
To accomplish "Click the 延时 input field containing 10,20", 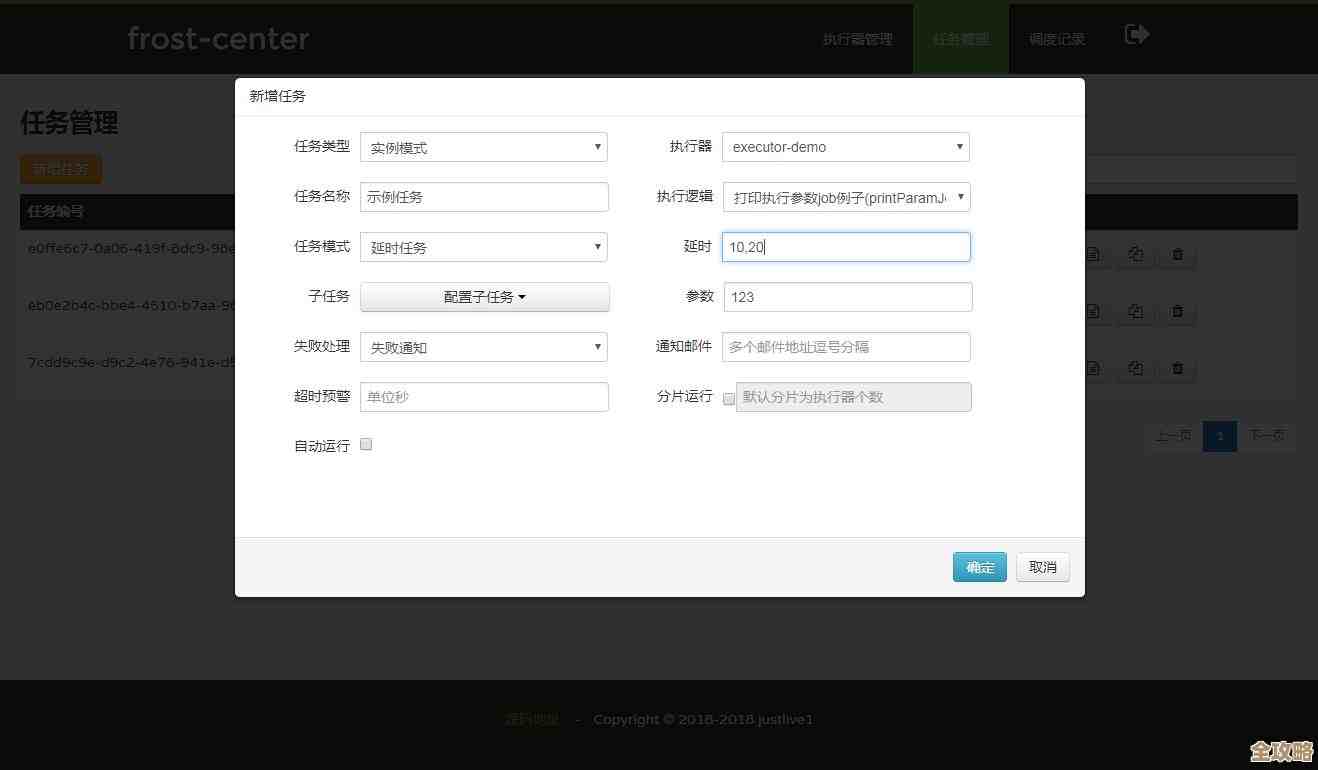I will click(x=846, y=246).
